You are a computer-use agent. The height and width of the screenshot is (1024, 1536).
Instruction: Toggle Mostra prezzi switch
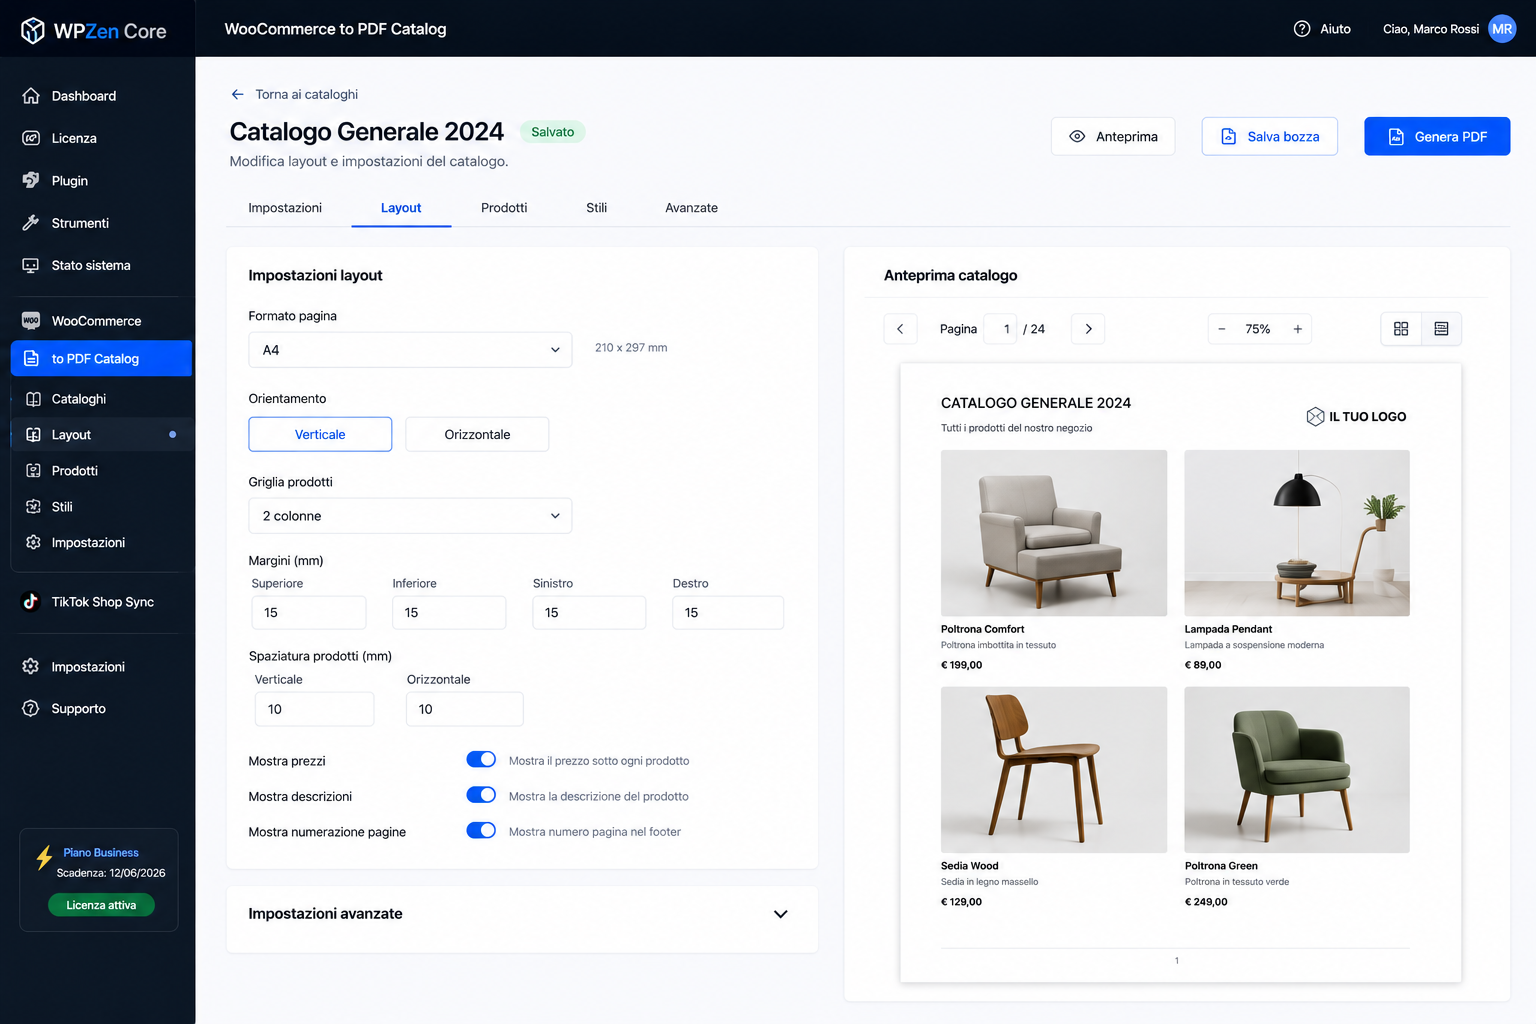(481, 759)
